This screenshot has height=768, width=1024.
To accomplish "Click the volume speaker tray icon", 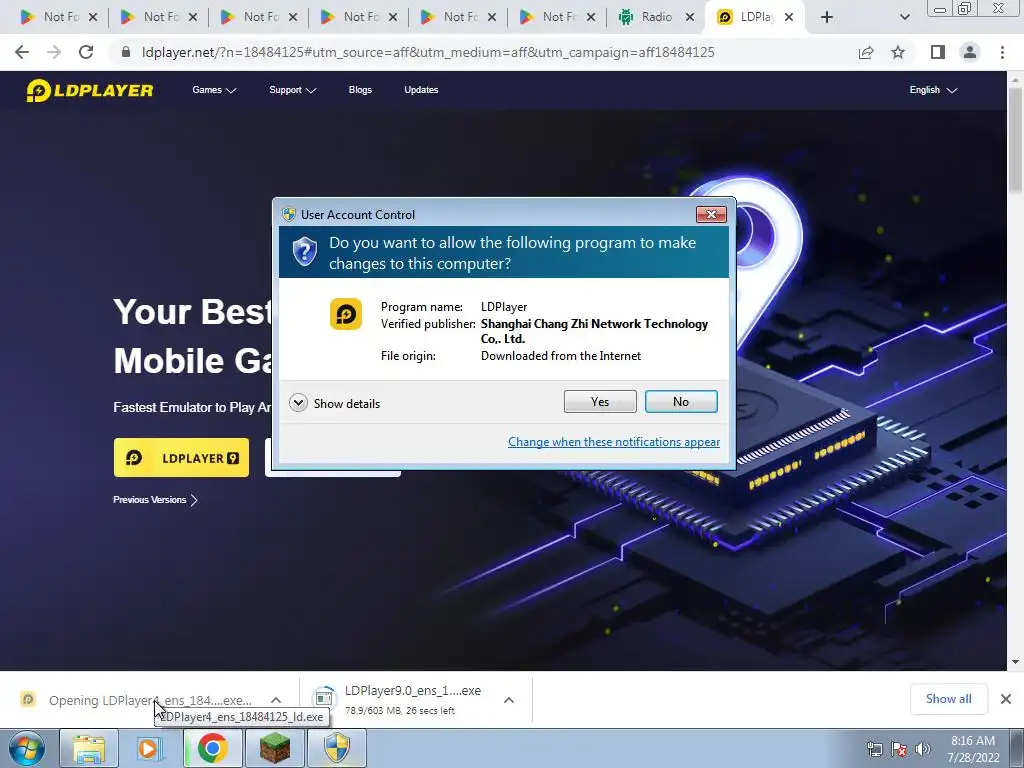I will [x=923, y=749].
